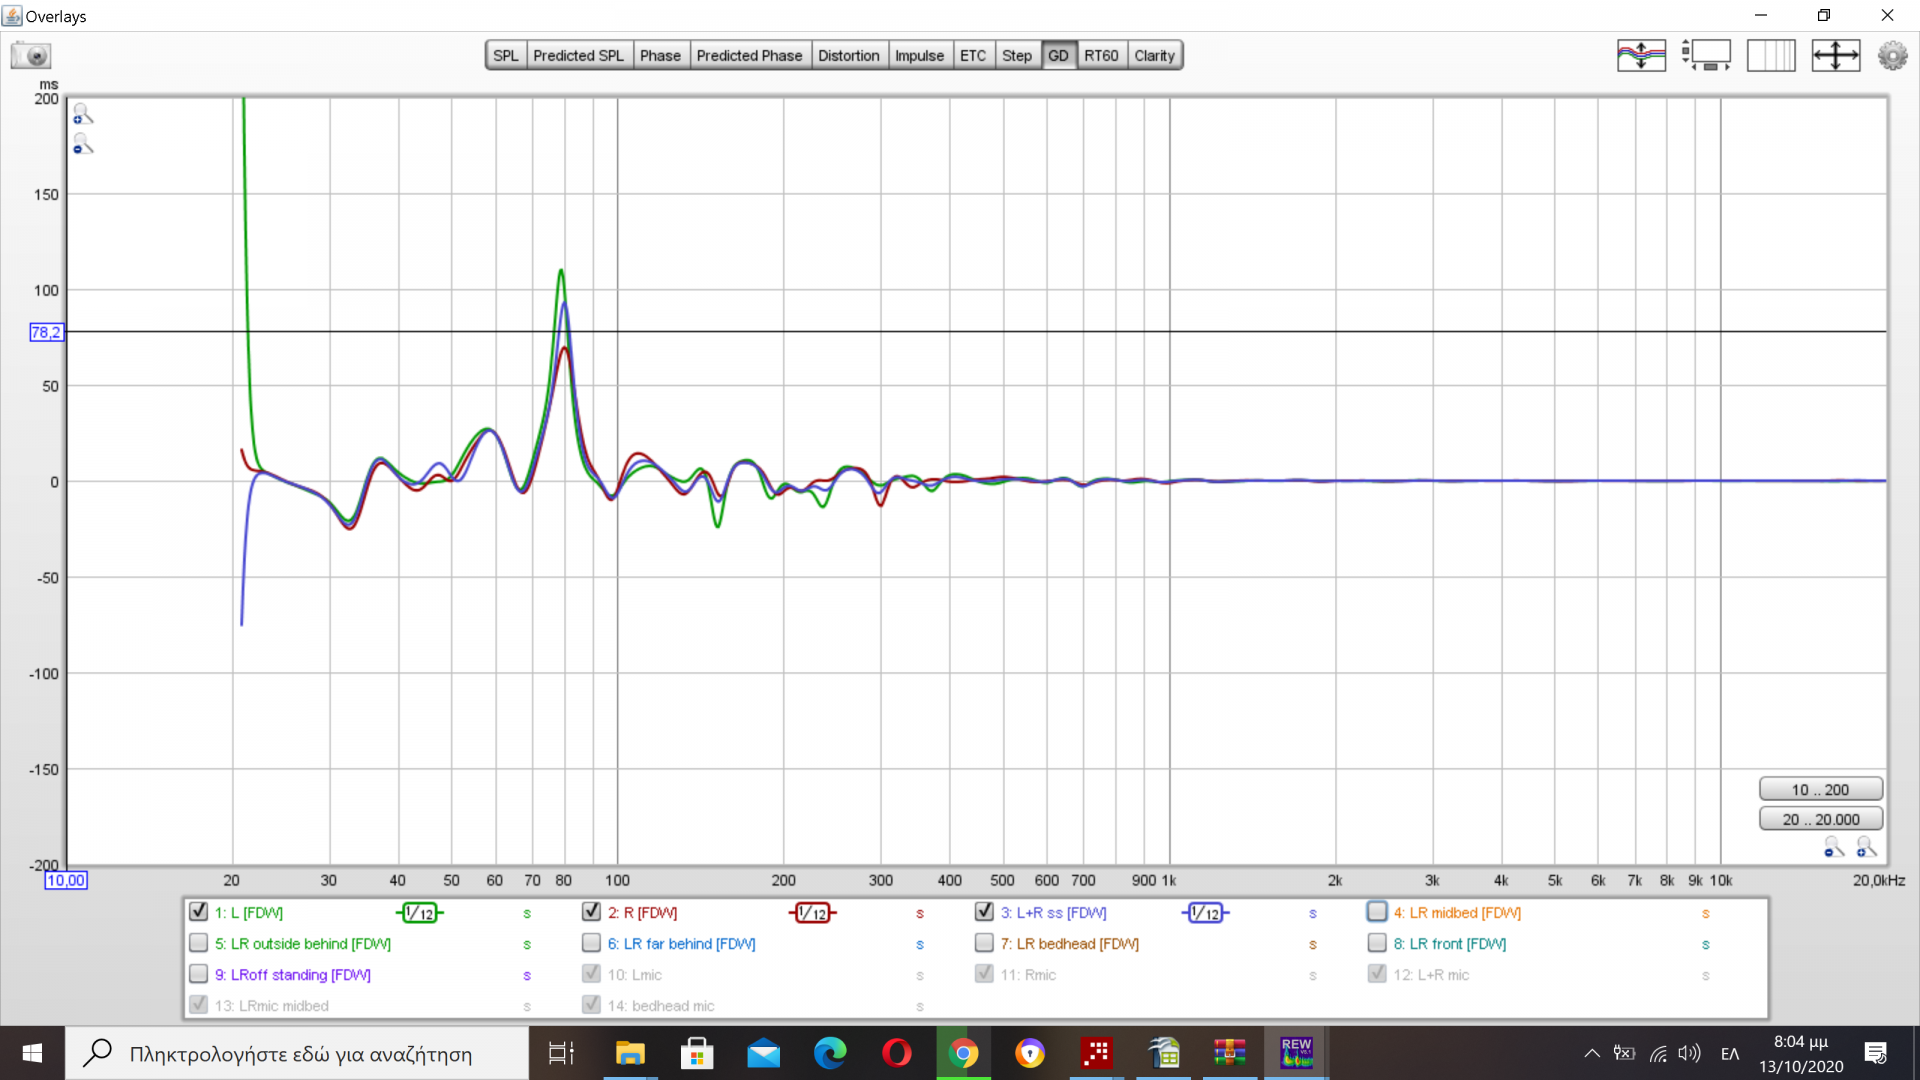1920x1080 pixels.
Task: Toggle the graph scrollbars icon
Action: point(1706,55)
